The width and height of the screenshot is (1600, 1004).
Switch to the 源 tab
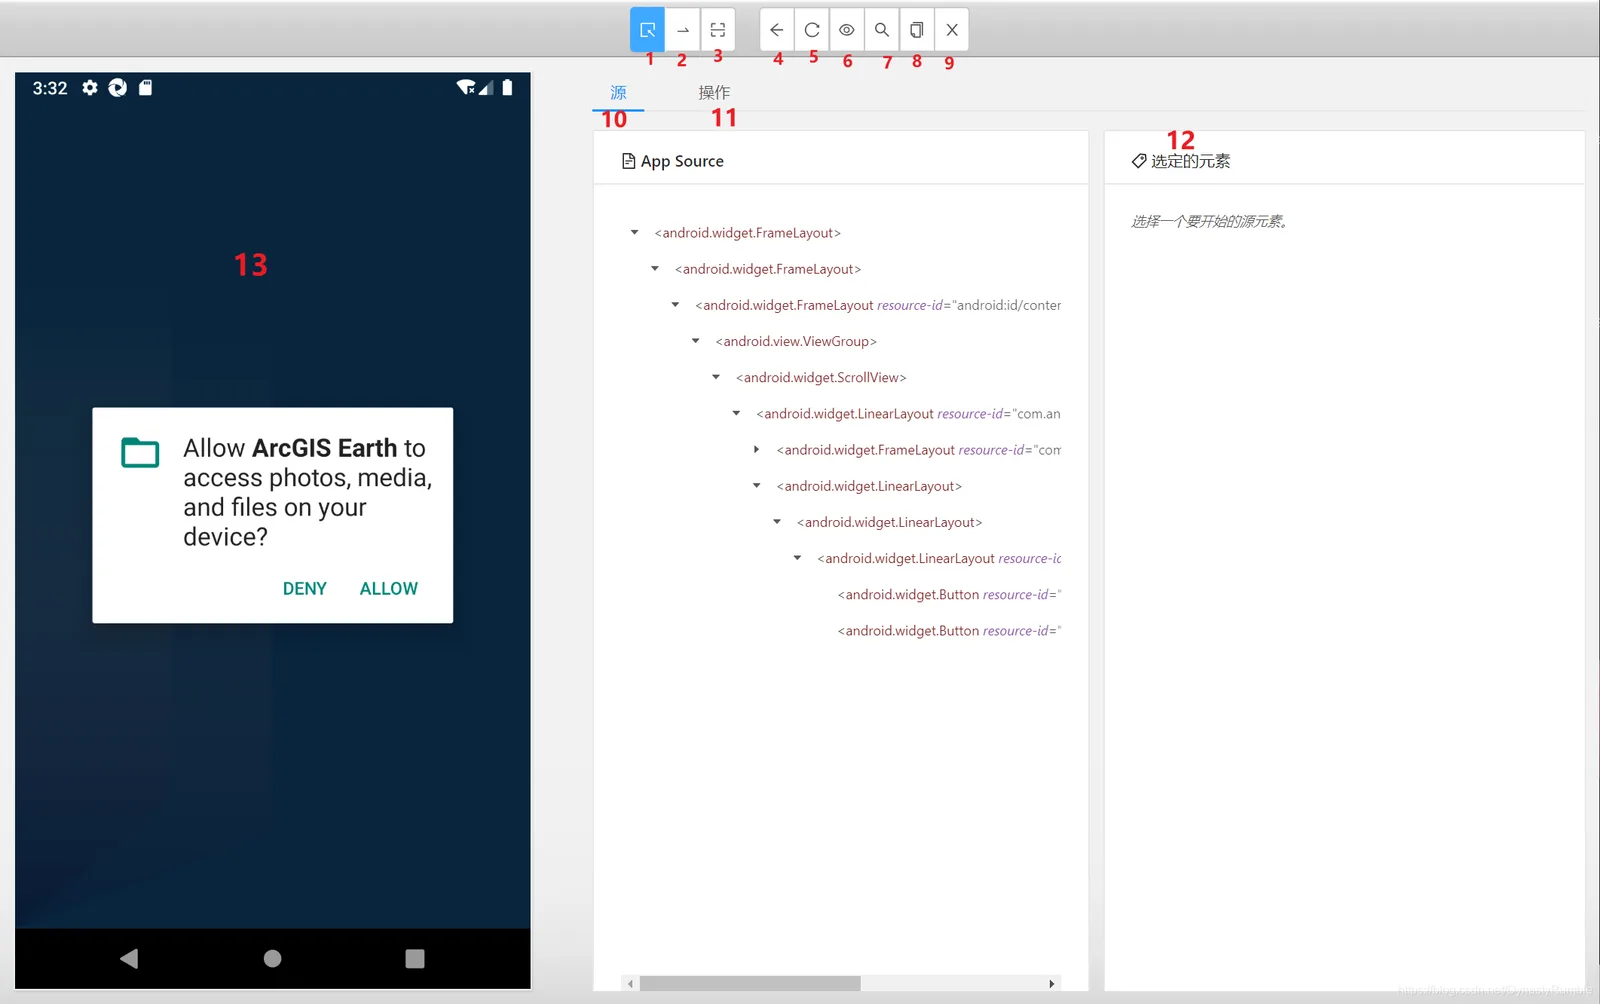(x=618, y=93)
